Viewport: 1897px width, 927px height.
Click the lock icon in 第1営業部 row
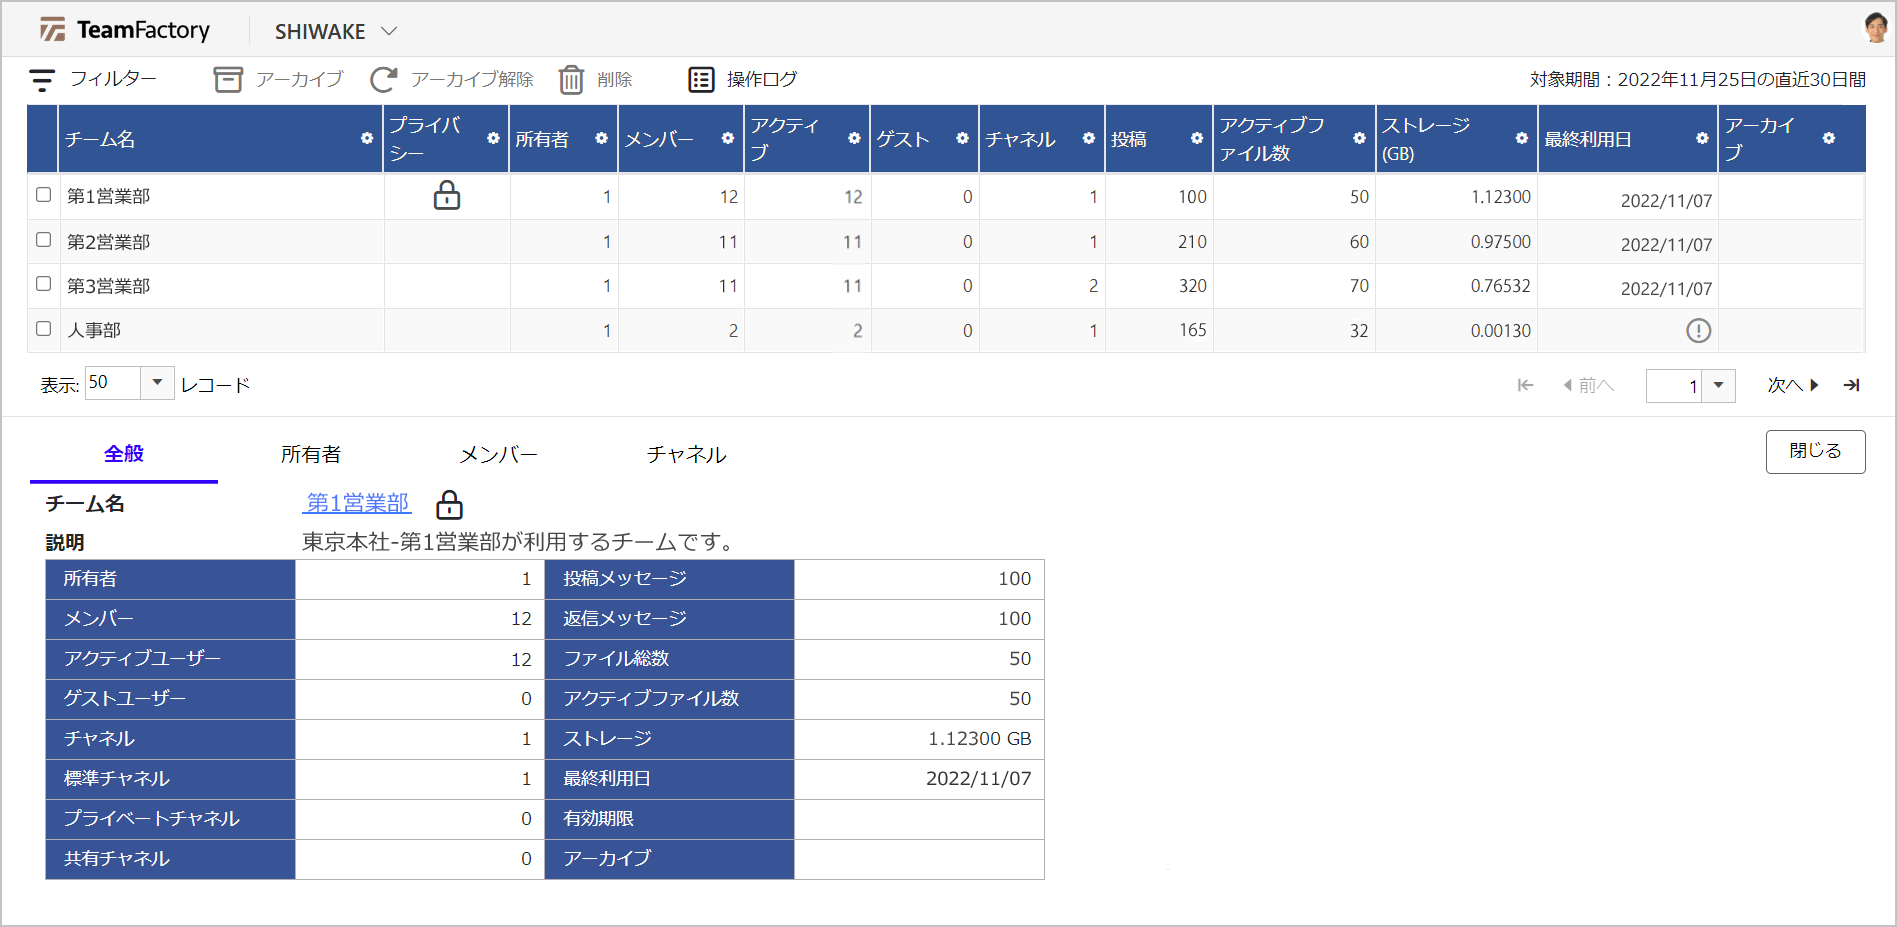[x=447, y=195]
